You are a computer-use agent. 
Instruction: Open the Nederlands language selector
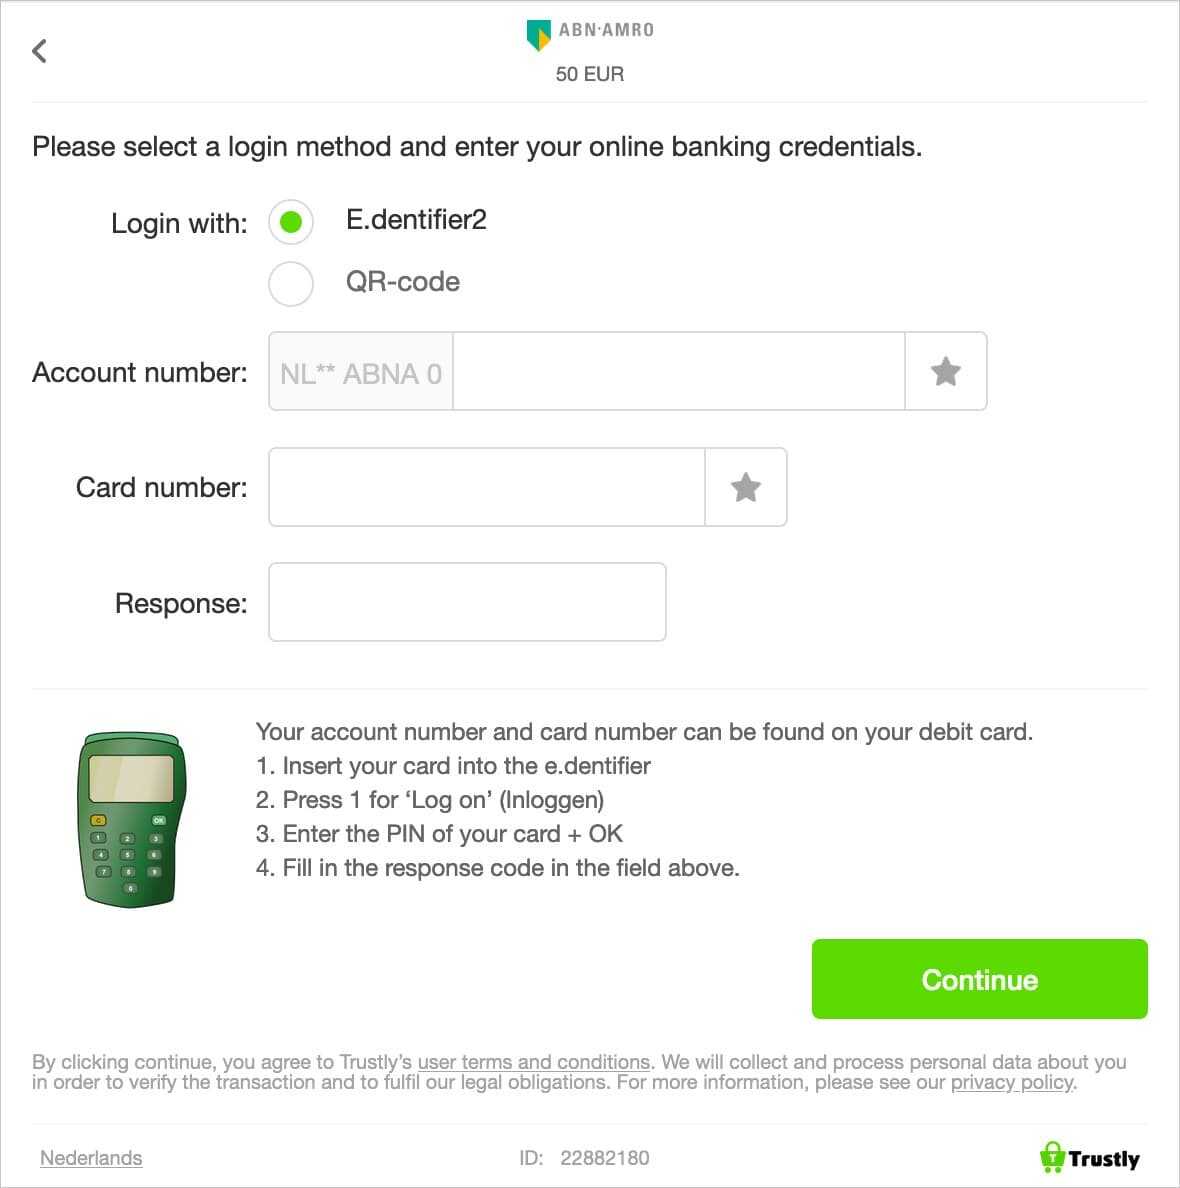(x=91, y=1158)
